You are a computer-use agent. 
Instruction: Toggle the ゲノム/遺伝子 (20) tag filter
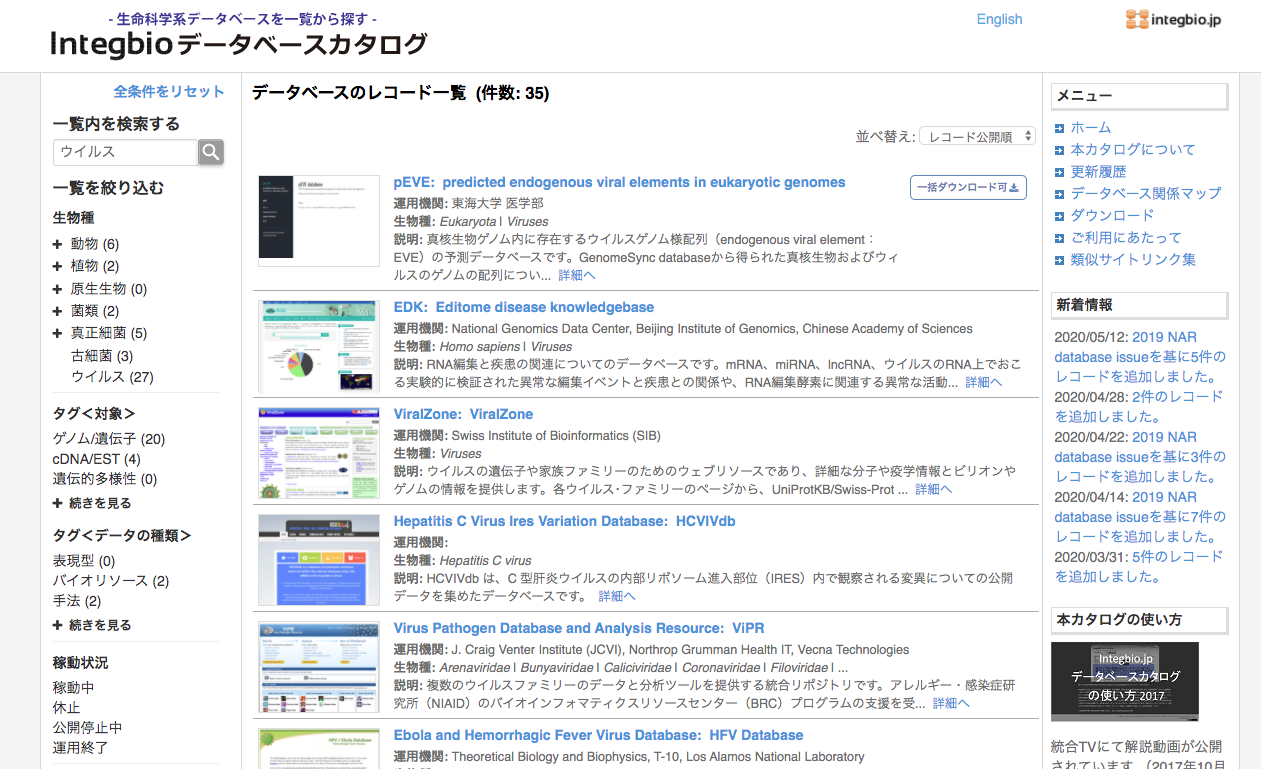point(108,439)
